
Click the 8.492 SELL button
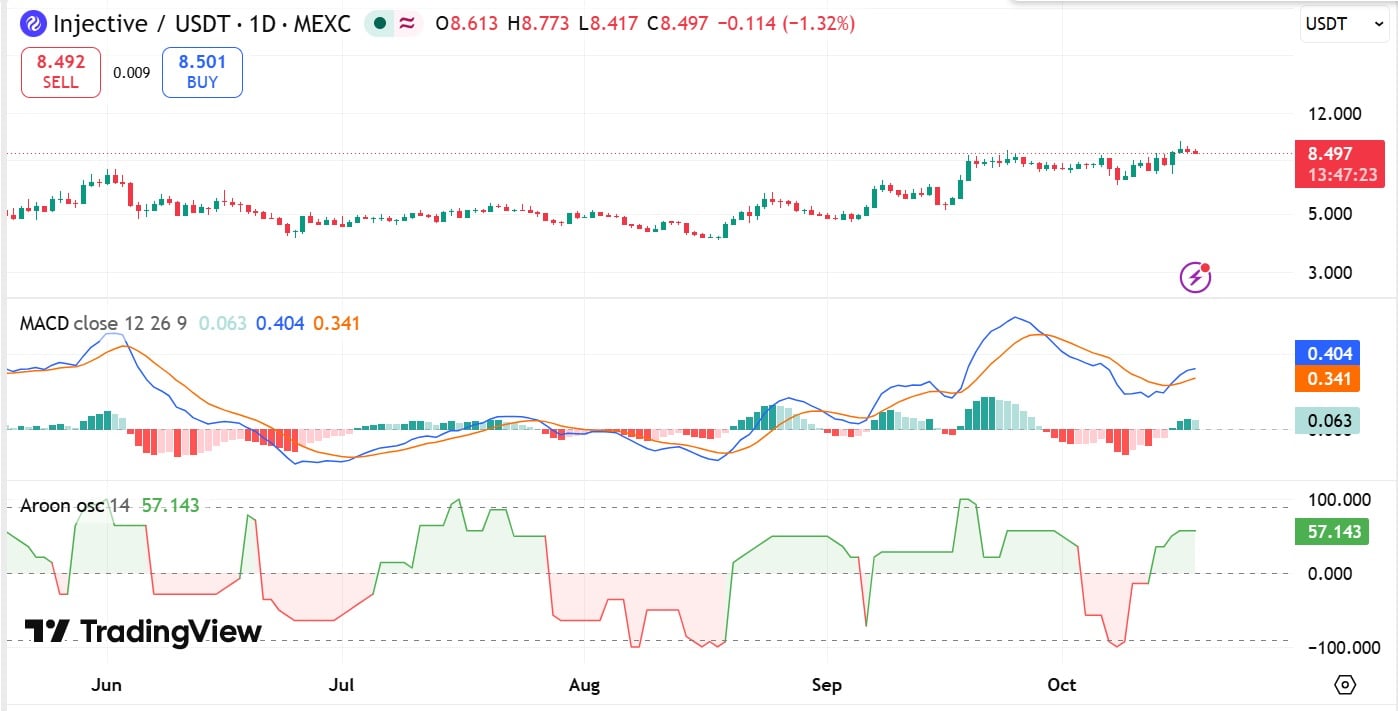point(60,72)
